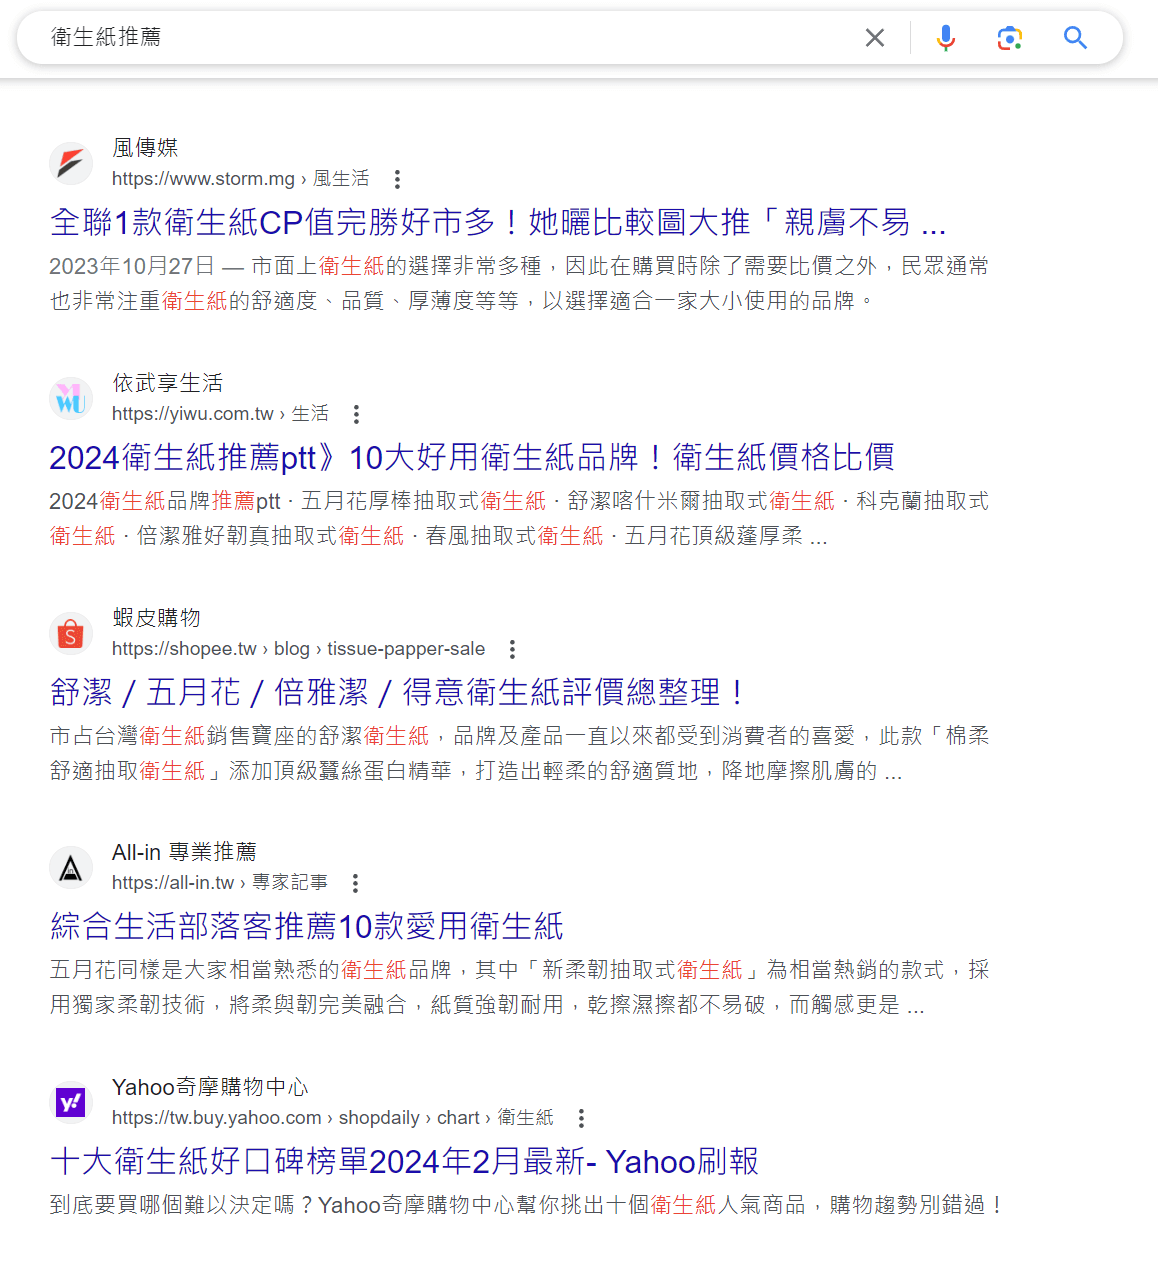Viewport: 1158px width, 1261px height.
Task: Click the search field containing 衛生紙推薦
Action: pos(440,38)
